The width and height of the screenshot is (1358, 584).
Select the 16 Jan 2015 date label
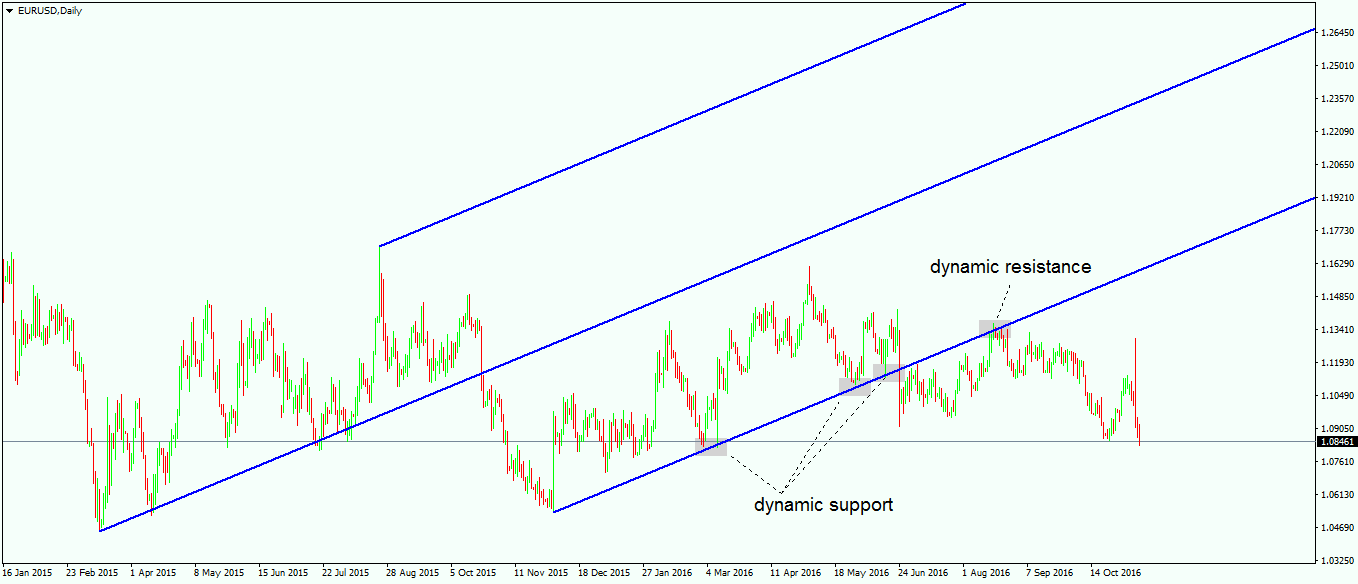click(x=26, y=573)
